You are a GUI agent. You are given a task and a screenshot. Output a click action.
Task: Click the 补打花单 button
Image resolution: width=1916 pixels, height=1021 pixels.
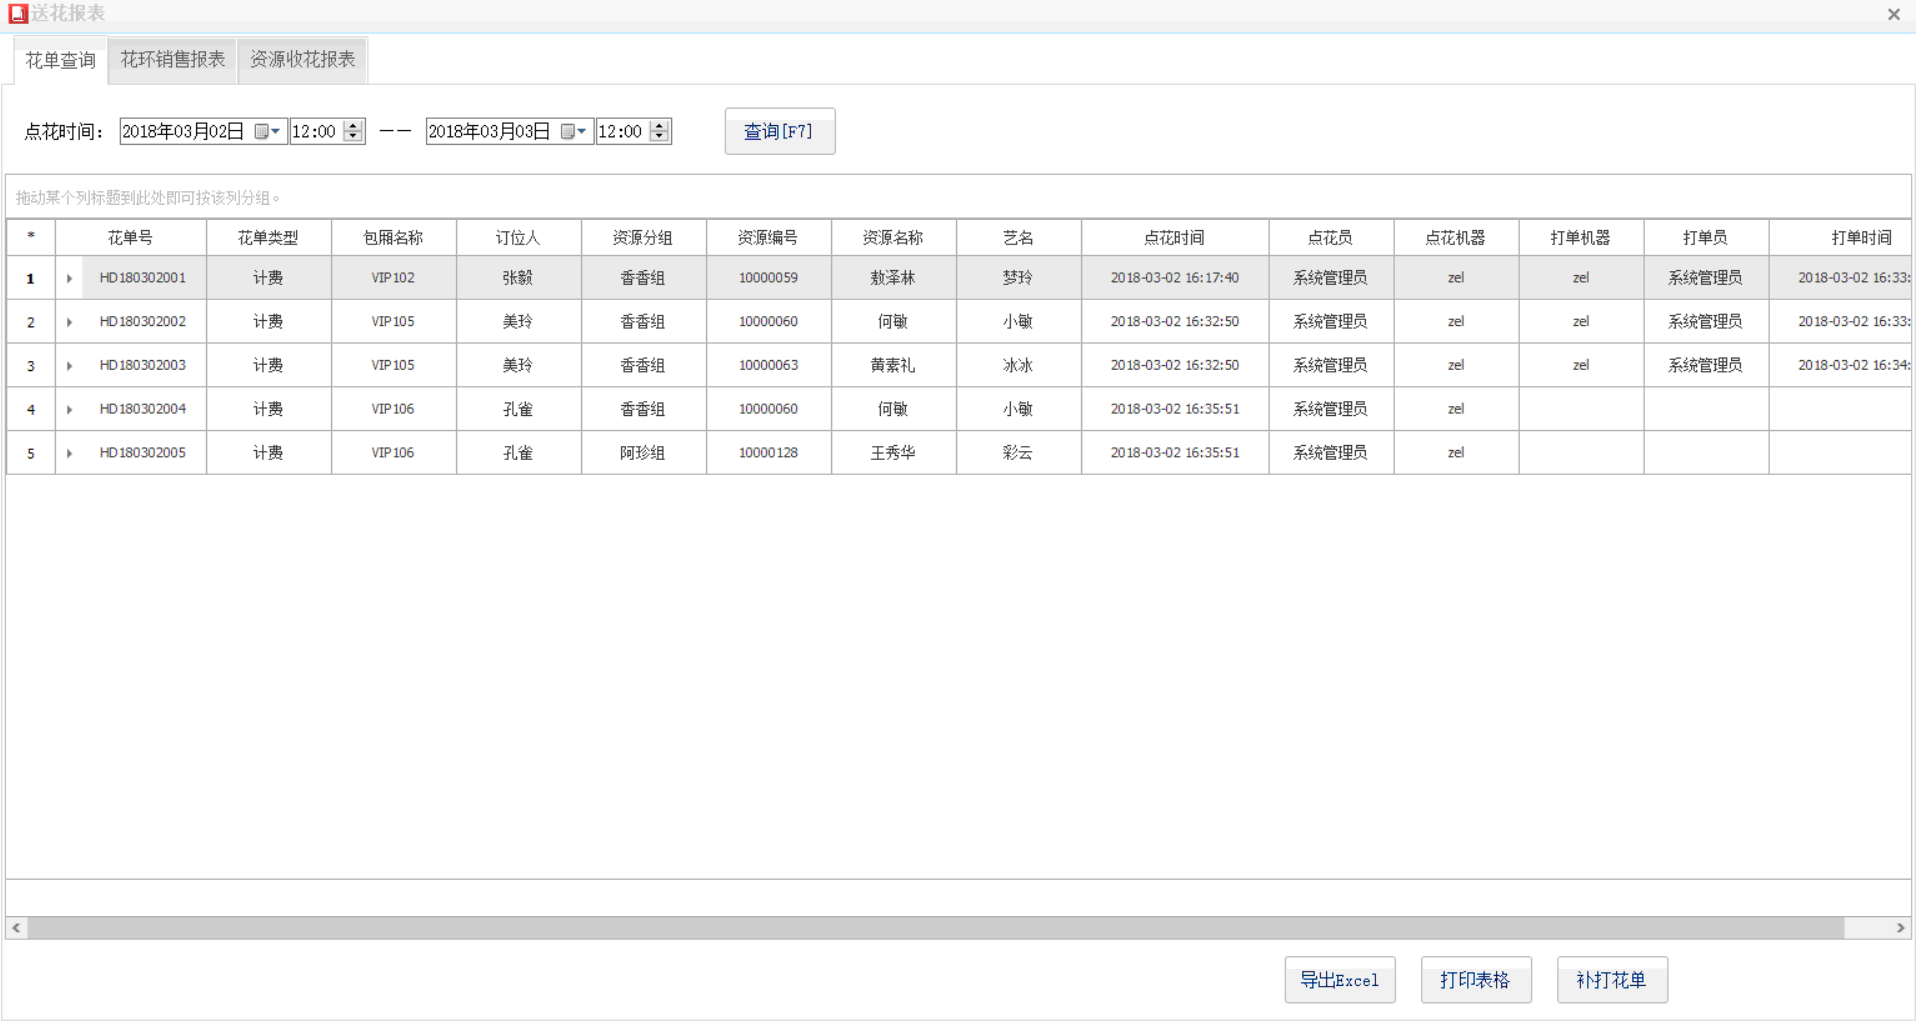click(1611, 980)
